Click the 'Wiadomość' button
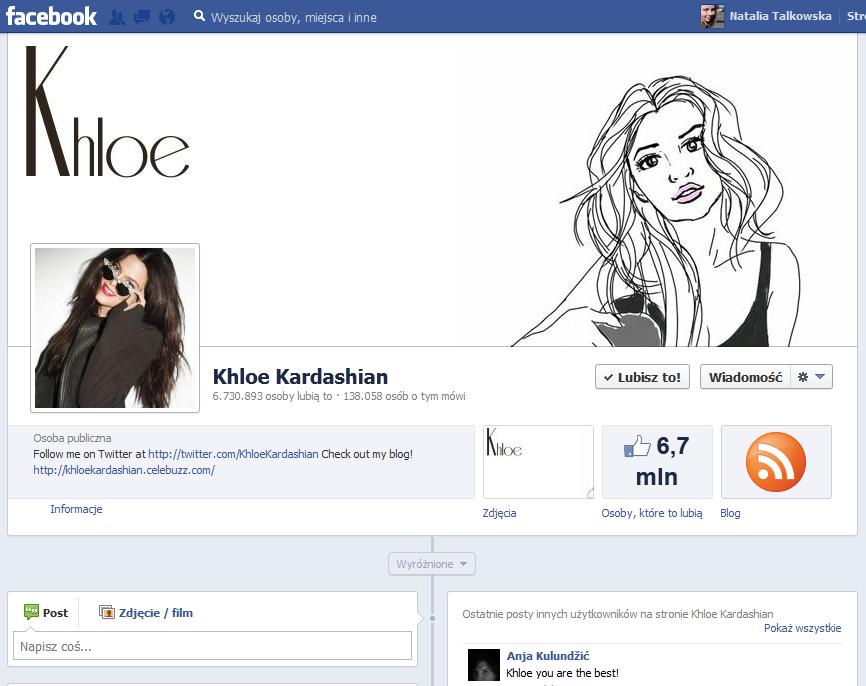The height and width of the screenshot is (686, 866). click(746, 377)
